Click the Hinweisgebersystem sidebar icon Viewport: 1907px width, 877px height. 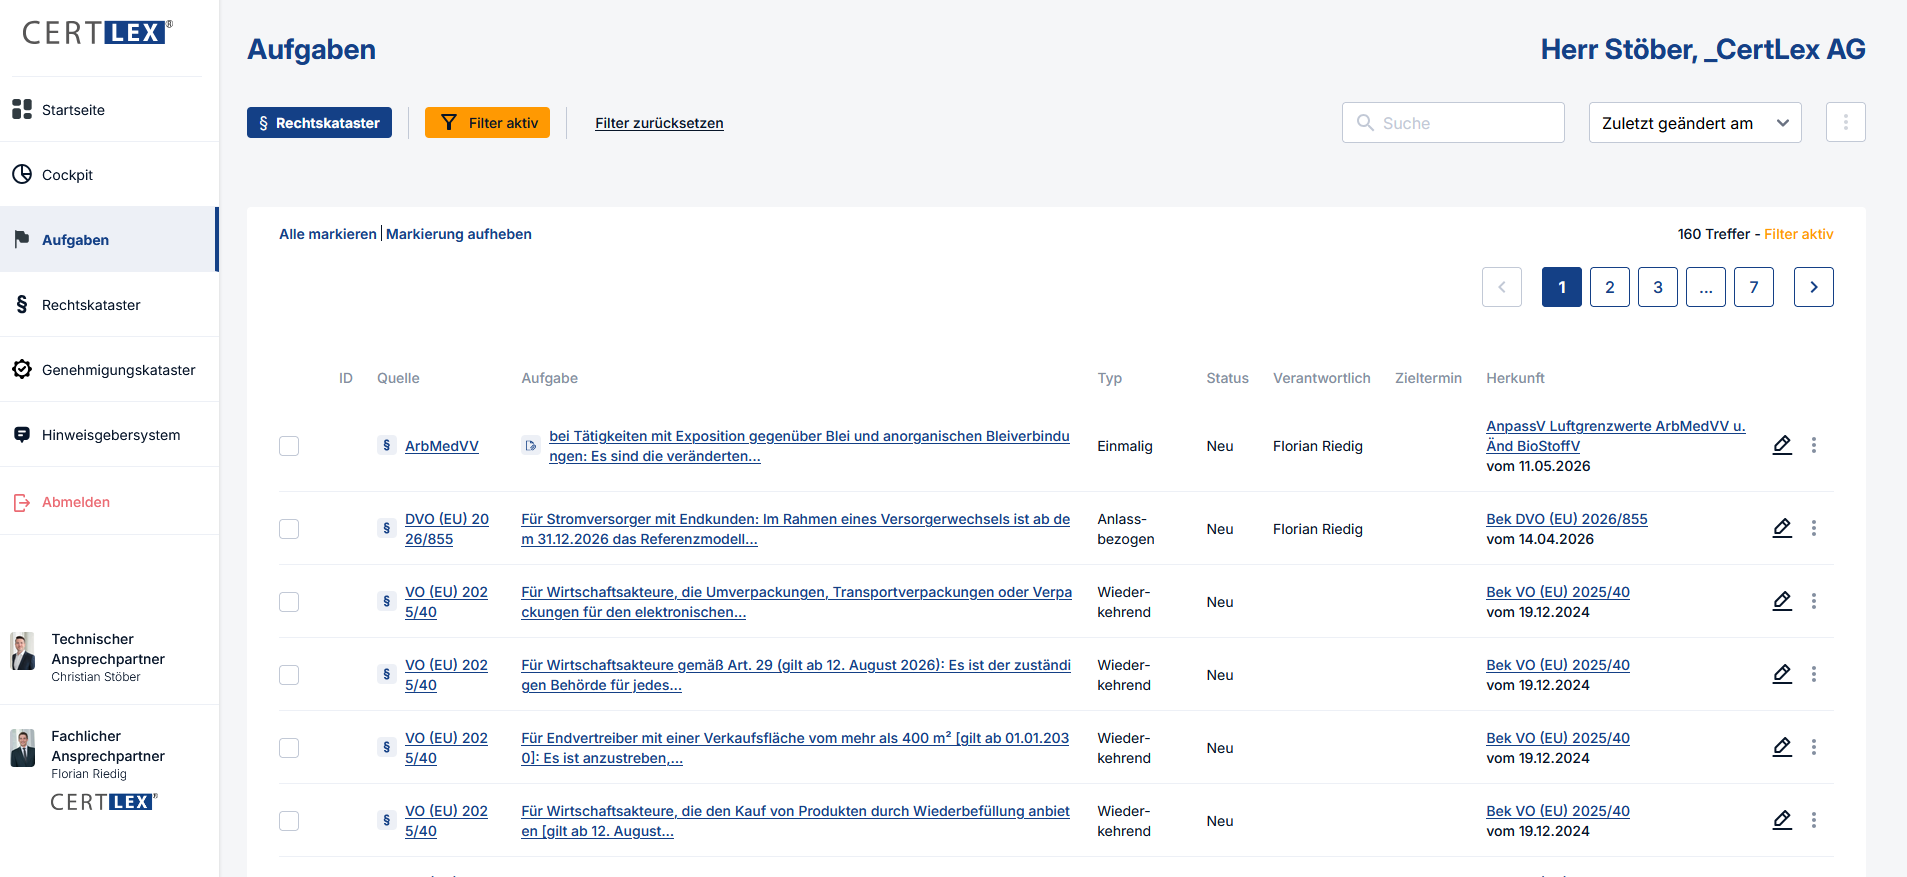(22, 434)
